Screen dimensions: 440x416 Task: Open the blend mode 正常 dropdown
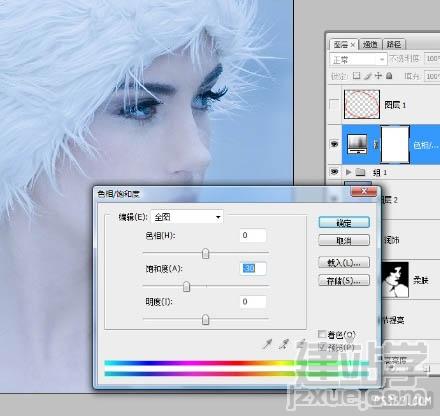[358, 60]
